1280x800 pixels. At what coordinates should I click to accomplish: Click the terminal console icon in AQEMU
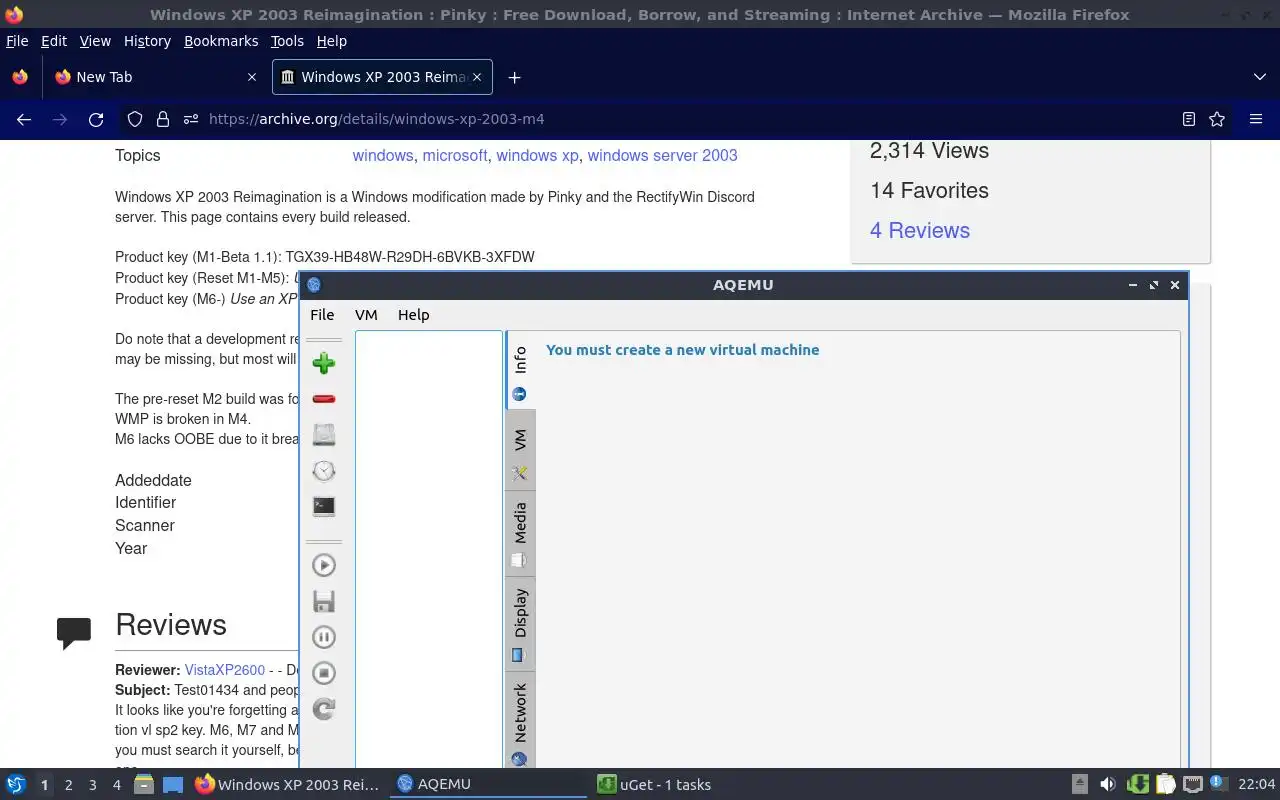pyautogui.click(x=323, y=507)
